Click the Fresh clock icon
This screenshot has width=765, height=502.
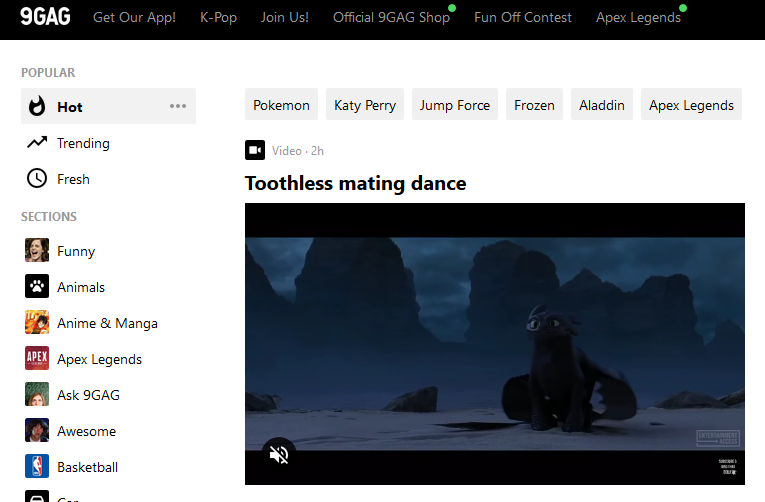coord(37,179)
